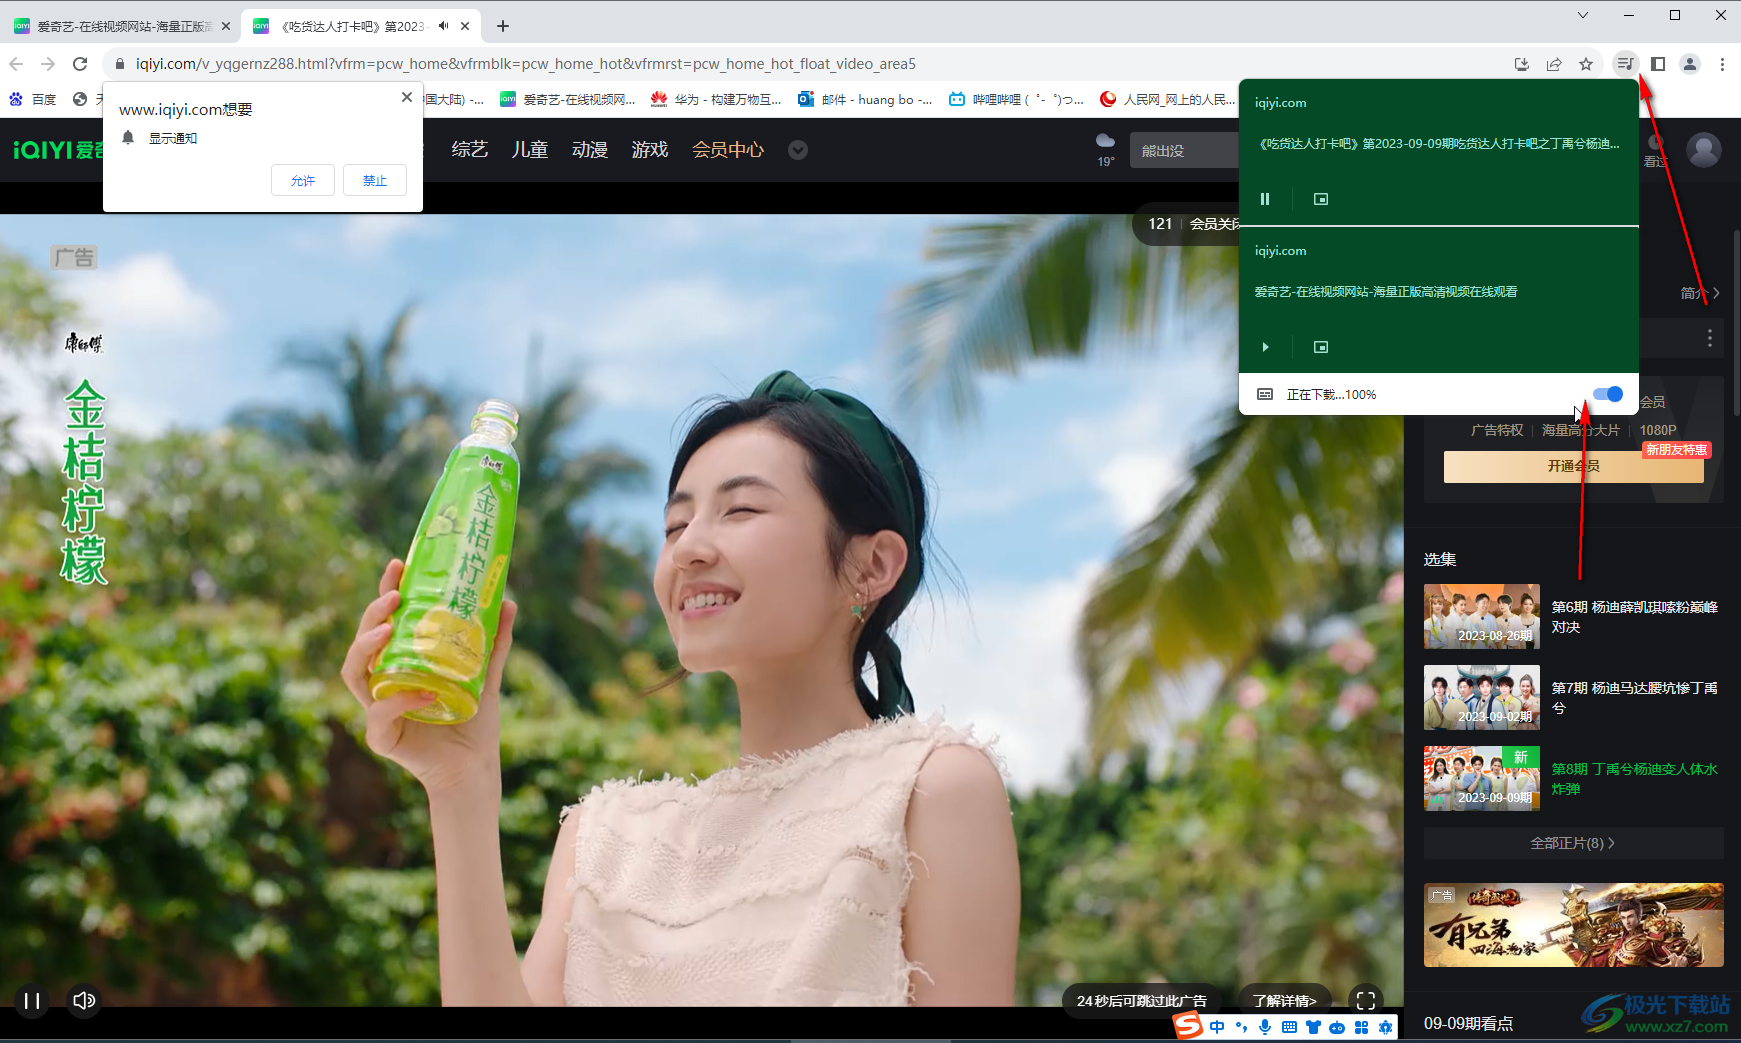
Task: Enter picture-in-picture for the second media item
Action: (1321, 347)
